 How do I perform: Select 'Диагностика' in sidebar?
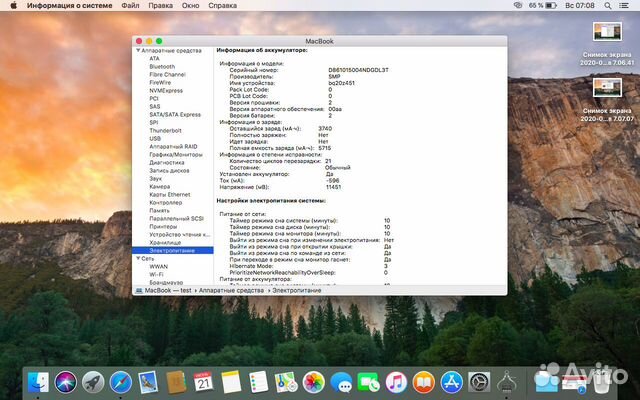click(167, 162)
